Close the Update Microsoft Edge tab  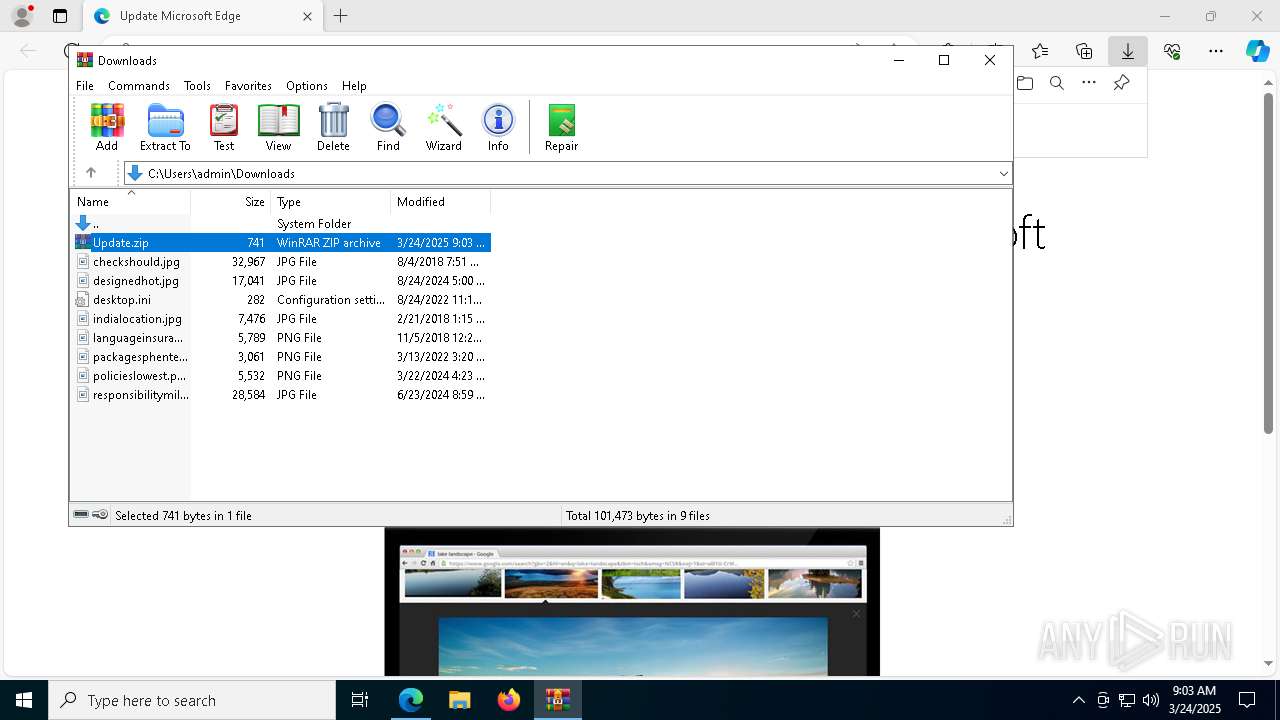[x=307, y=16]
